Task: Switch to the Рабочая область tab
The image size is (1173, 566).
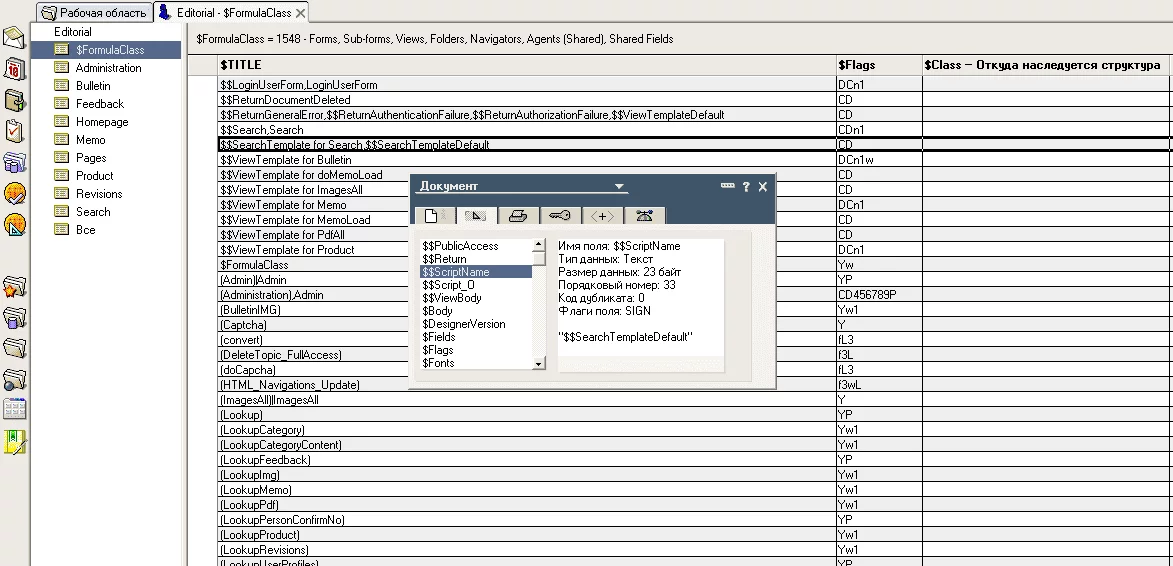Action: coord(94,12)
